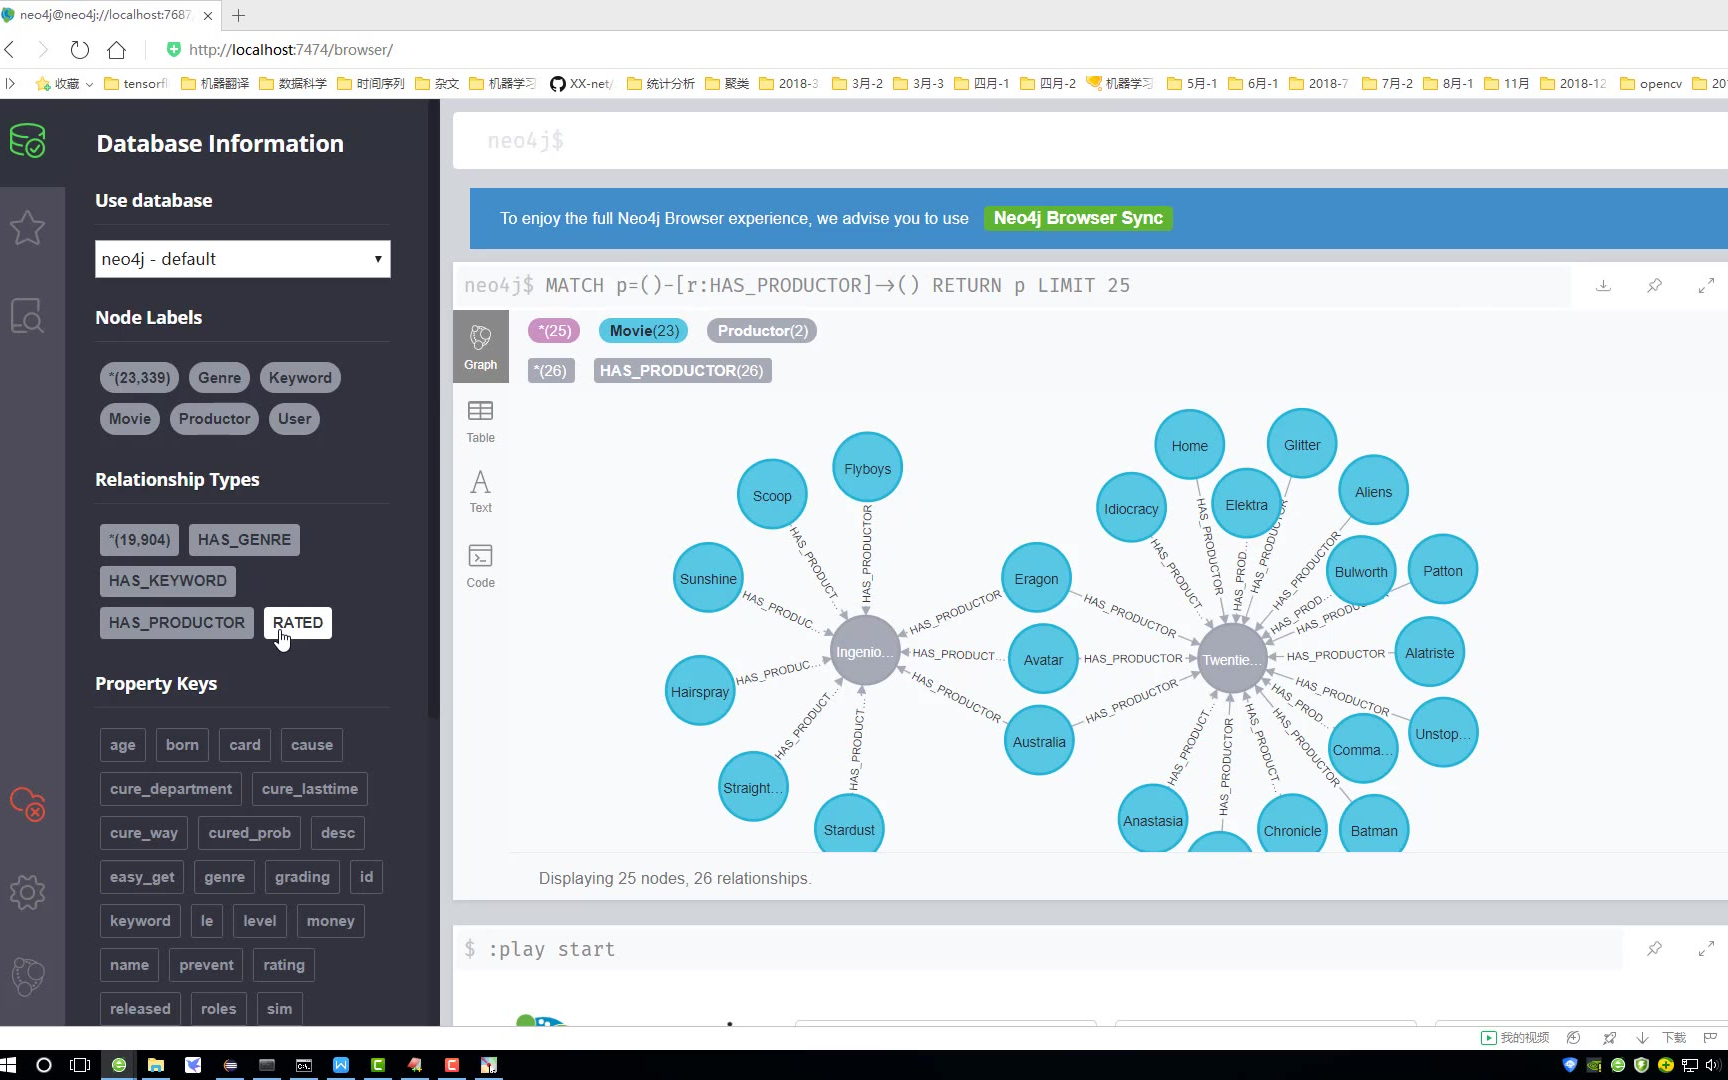Image resolution: width=1728 pixels, height=1080 pixels.
Task: Open the About Neo4j sidebar icon
Action: point(28,977)
